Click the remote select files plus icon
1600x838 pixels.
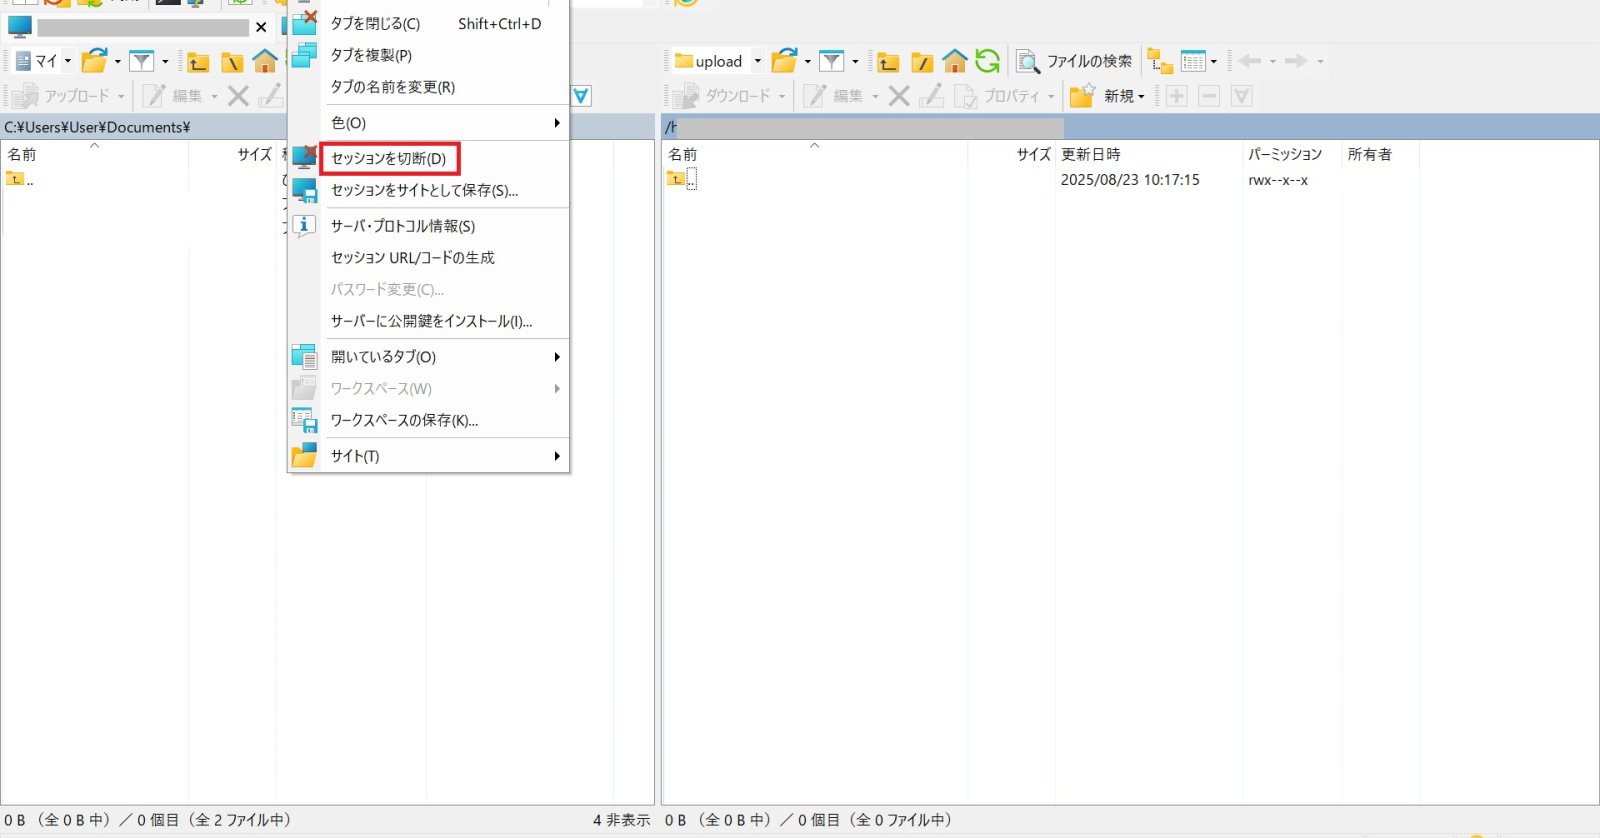click(x=1177, y=96)
